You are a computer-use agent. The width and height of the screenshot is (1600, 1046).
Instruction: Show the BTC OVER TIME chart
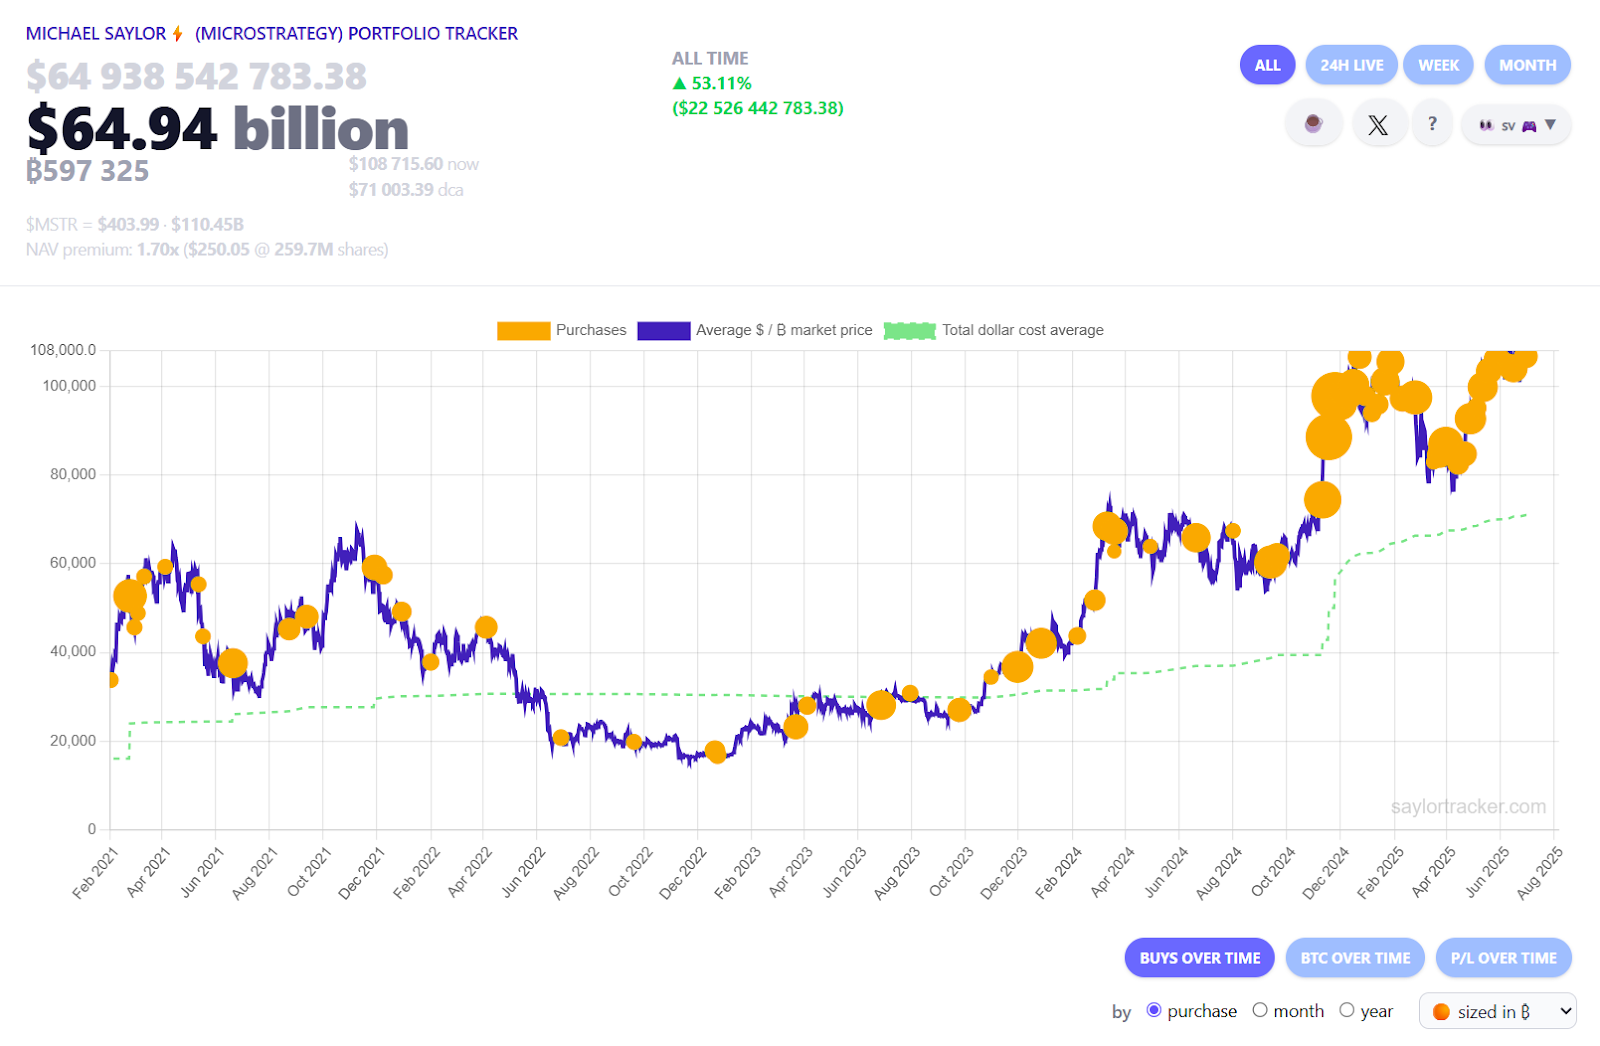click(1355, 958)
